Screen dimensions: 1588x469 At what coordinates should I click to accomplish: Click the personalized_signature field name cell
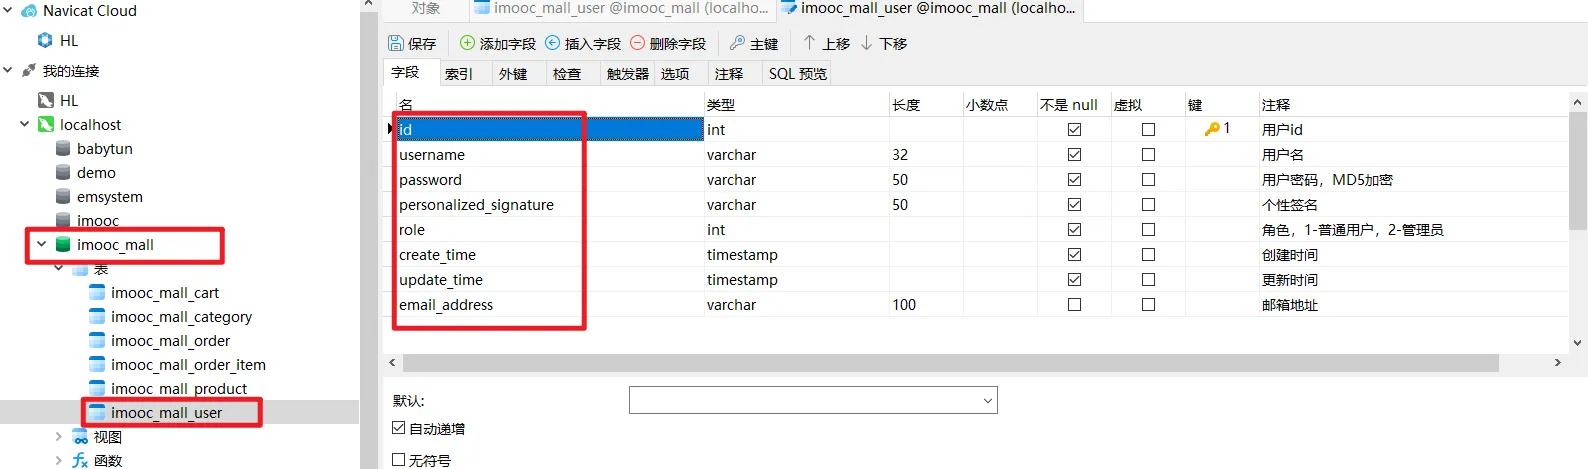tap(550, 204)
